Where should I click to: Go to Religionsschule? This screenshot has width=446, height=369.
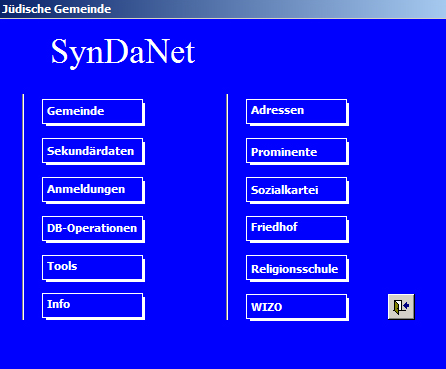(297, 268)
